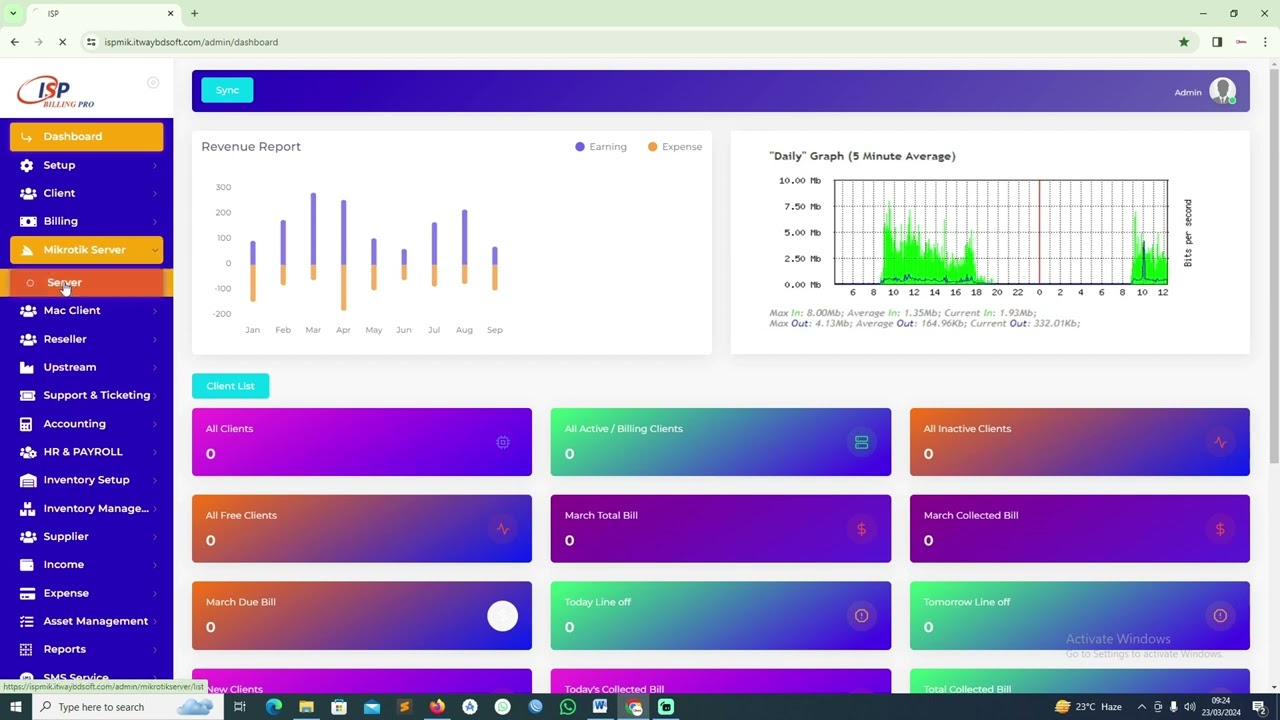Toggle the Earning series in chart legend
Viewport: 1280px width, 720px height.
601,147
